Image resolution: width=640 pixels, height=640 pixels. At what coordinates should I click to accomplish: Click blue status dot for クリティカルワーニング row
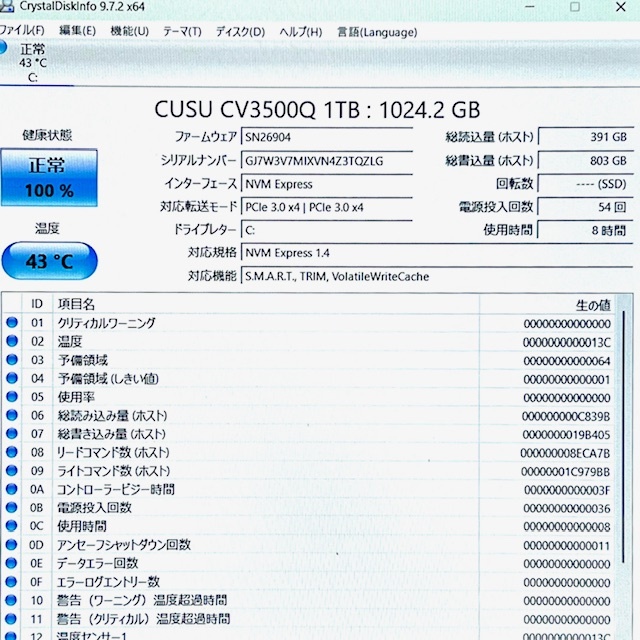tap(12, 323)
